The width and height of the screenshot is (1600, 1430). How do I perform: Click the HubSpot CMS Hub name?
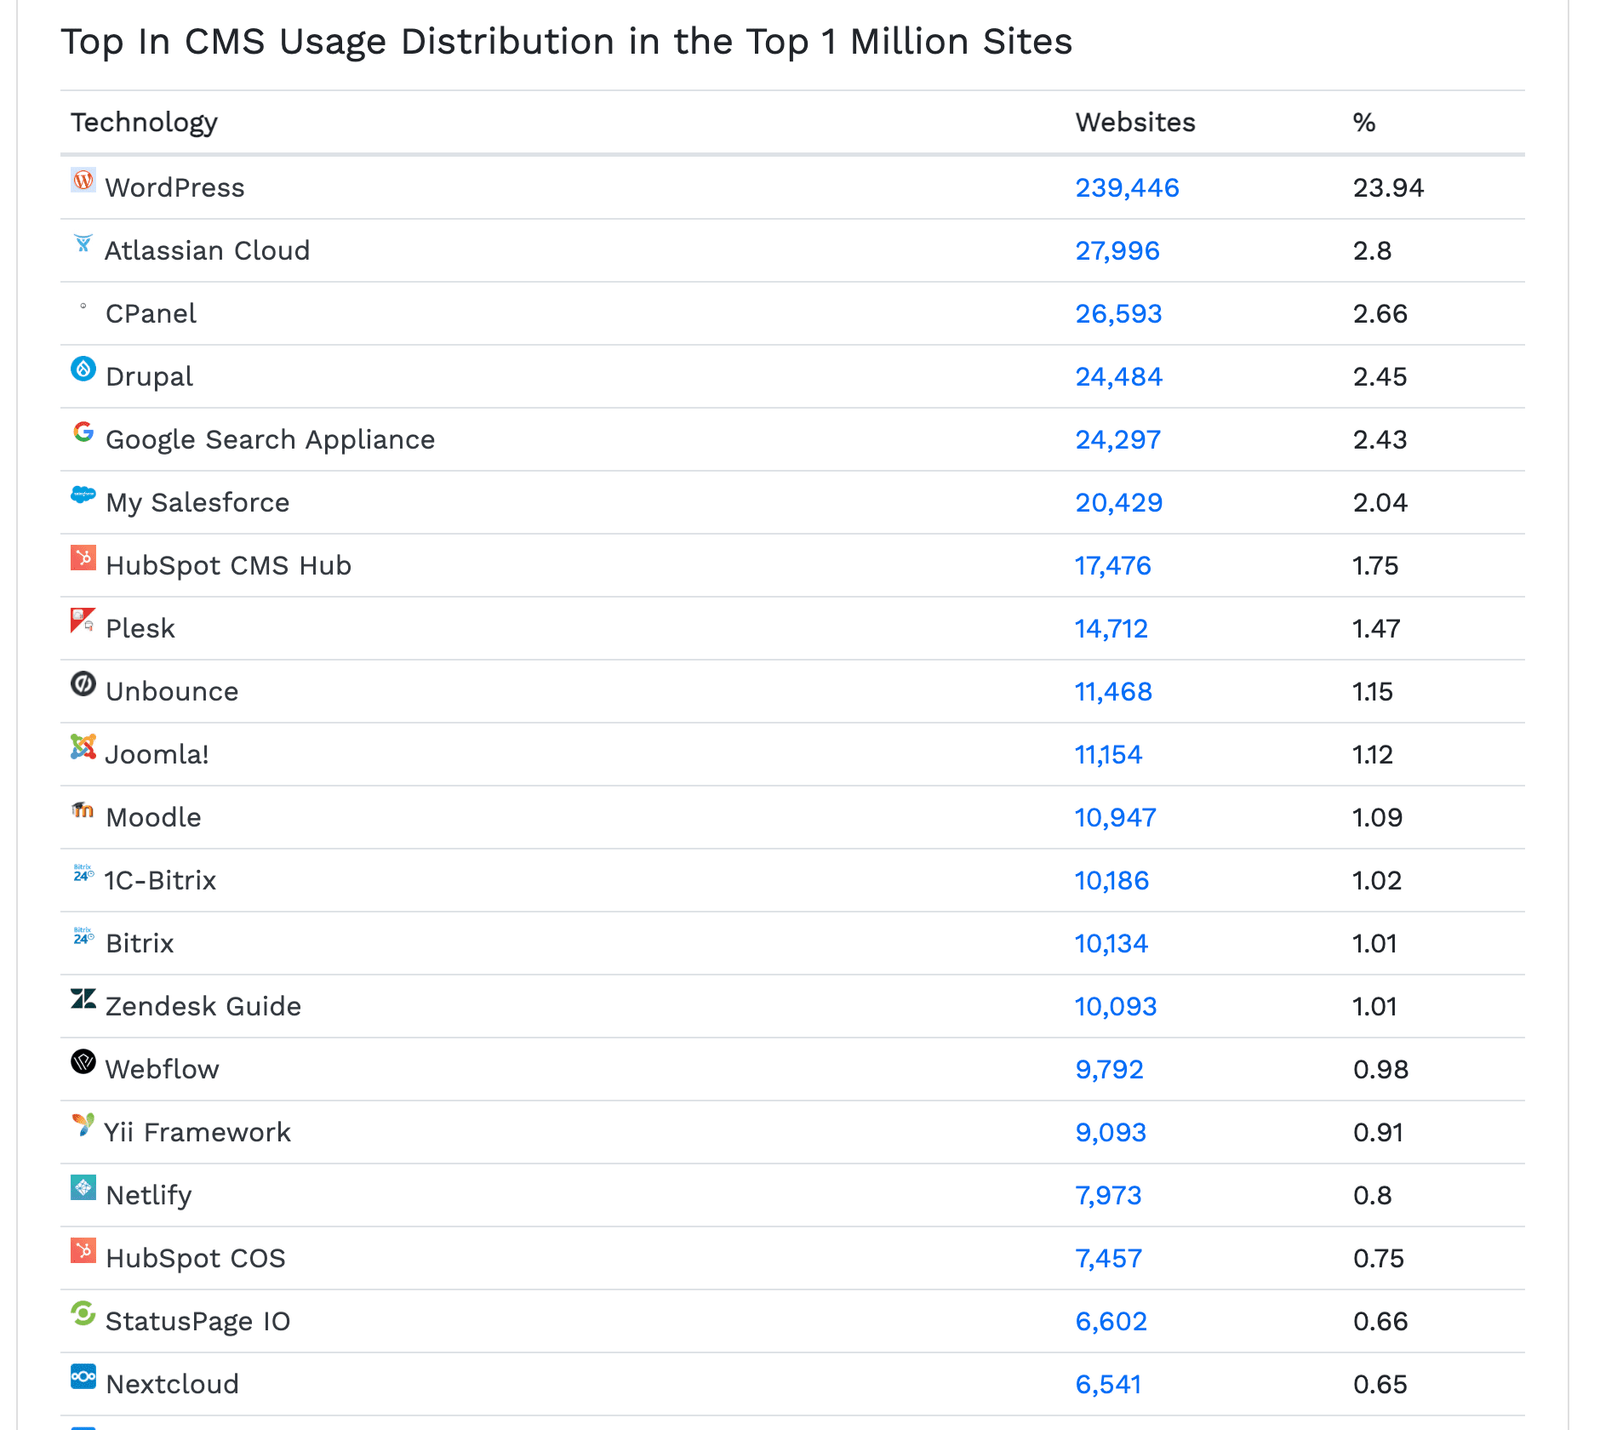(x=229, y=566)
